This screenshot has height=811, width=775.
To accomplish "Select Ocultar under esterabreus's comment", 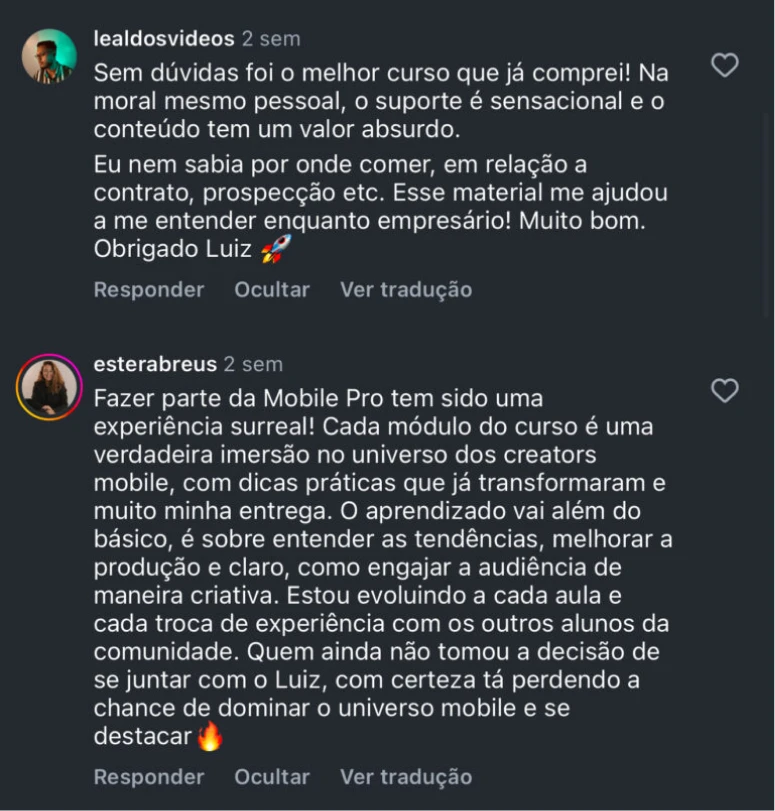I will click(272, 777).
